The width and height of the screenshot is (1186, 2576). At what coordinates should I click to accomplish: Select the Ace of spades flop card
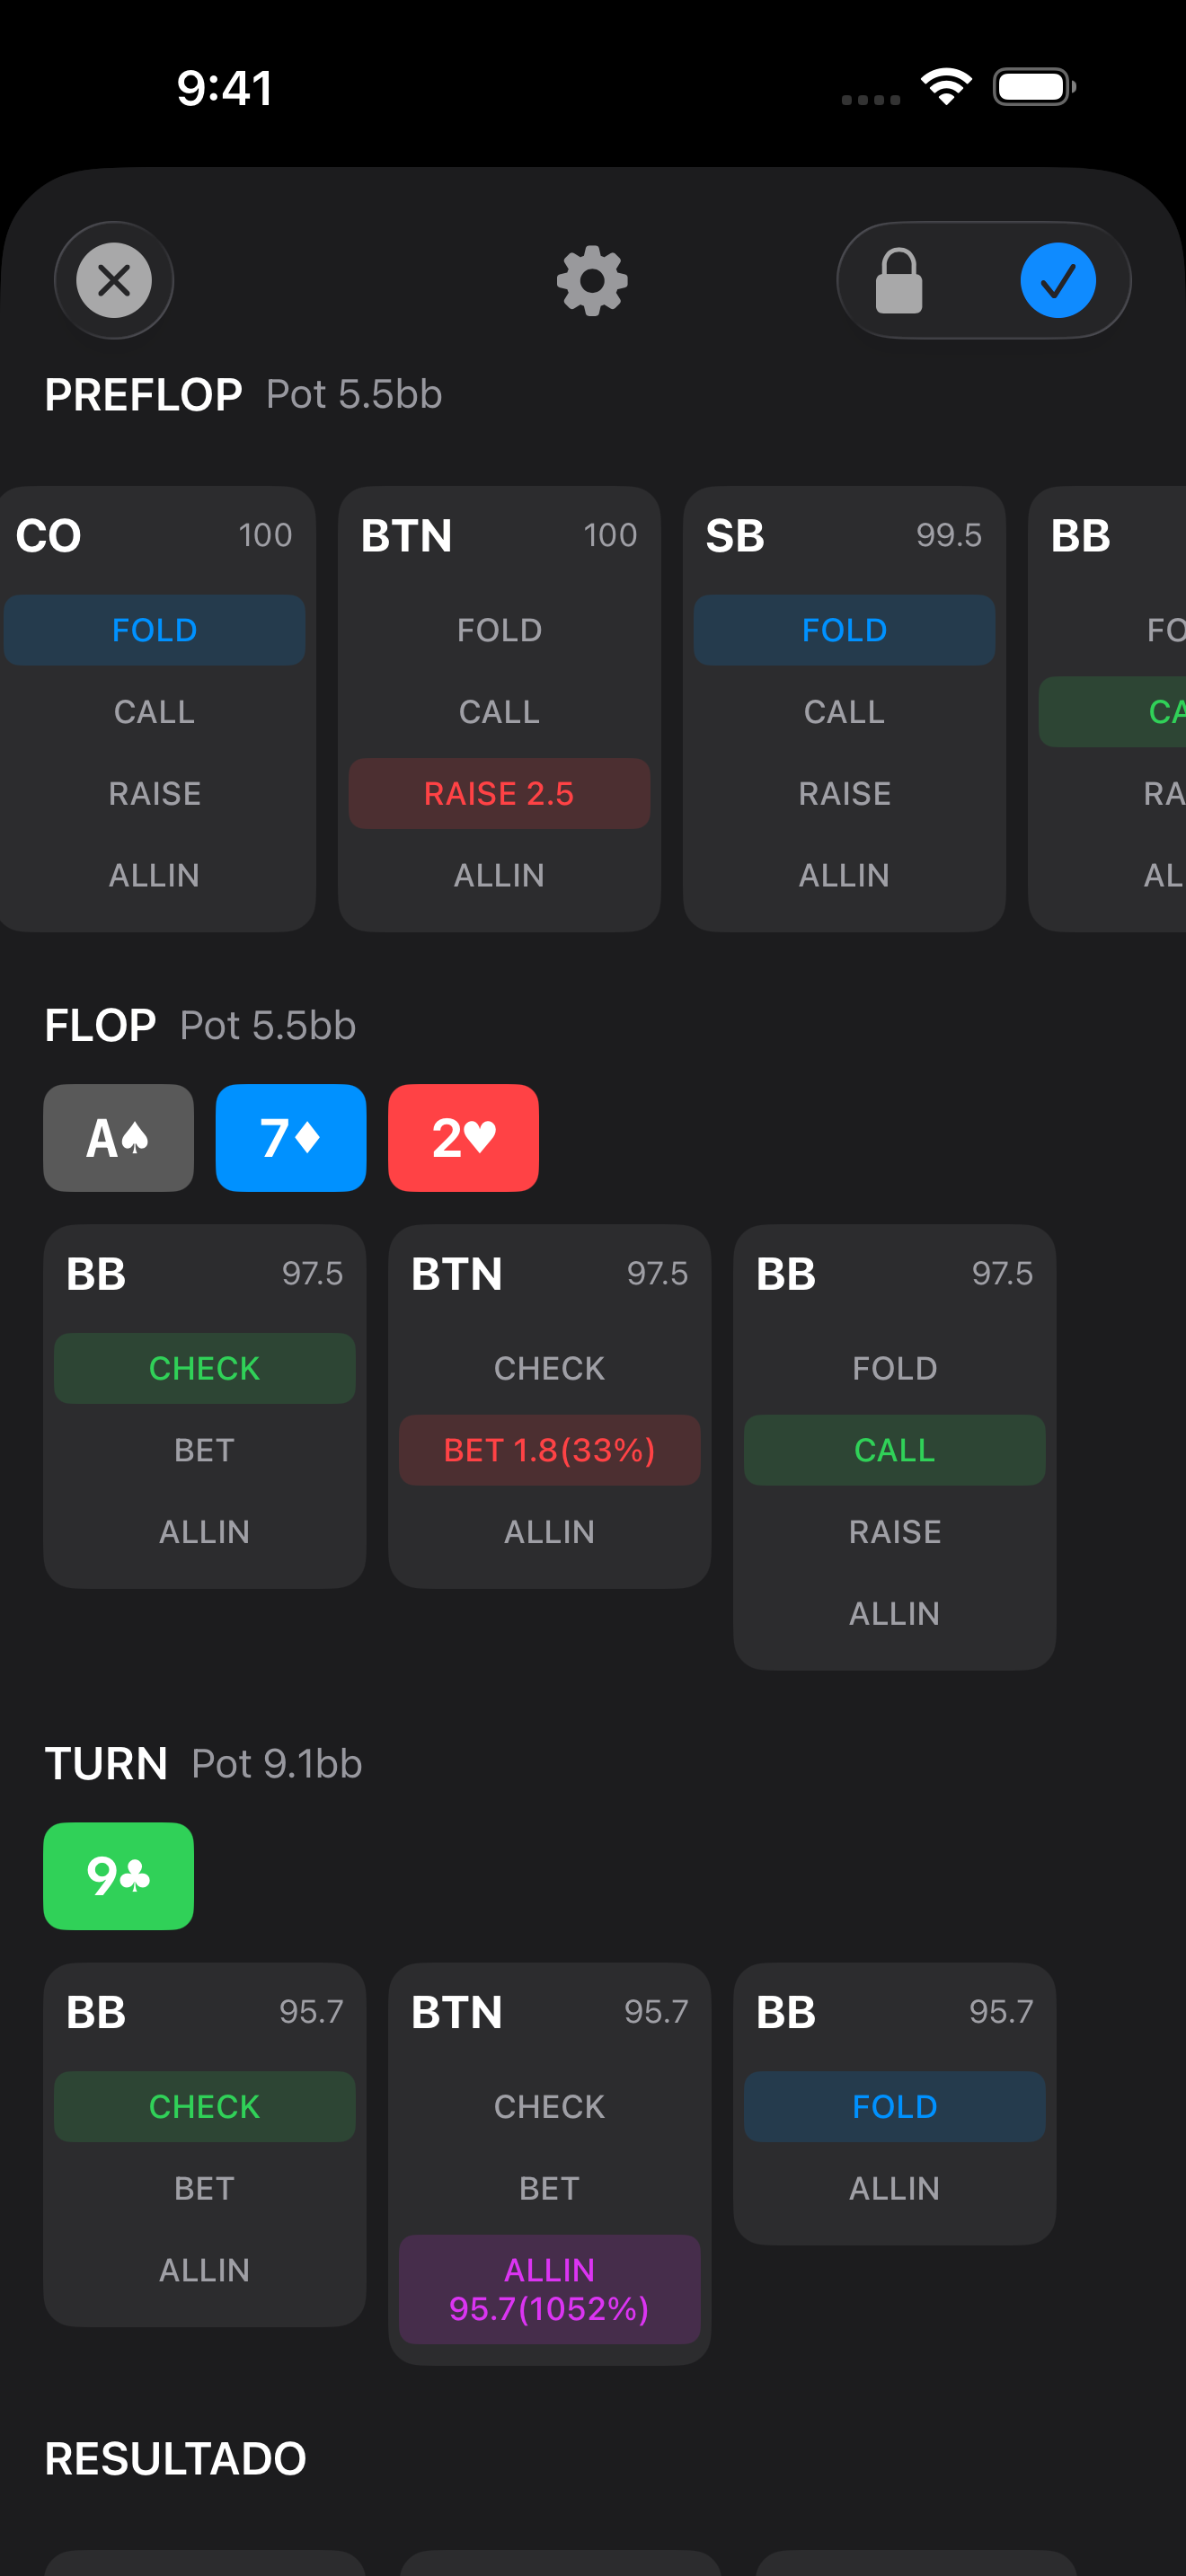point(118,1138)
